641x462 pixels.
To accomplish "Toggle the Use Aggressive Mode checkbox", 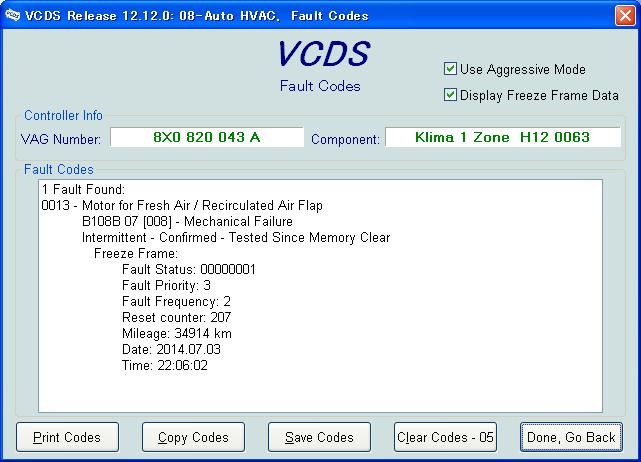I will (x=450, y=69).
